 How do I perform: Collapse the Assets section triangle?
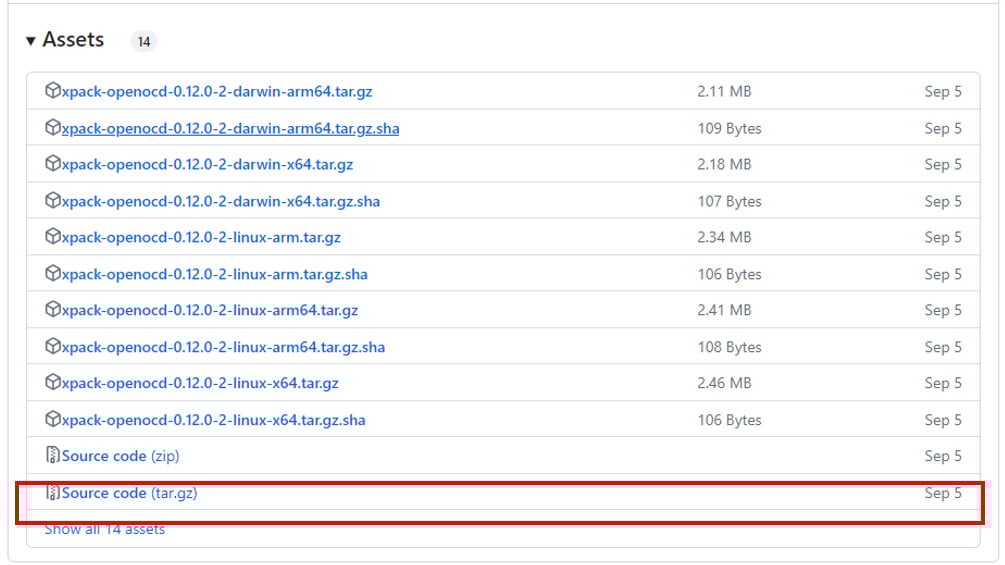tap(30, 41)
